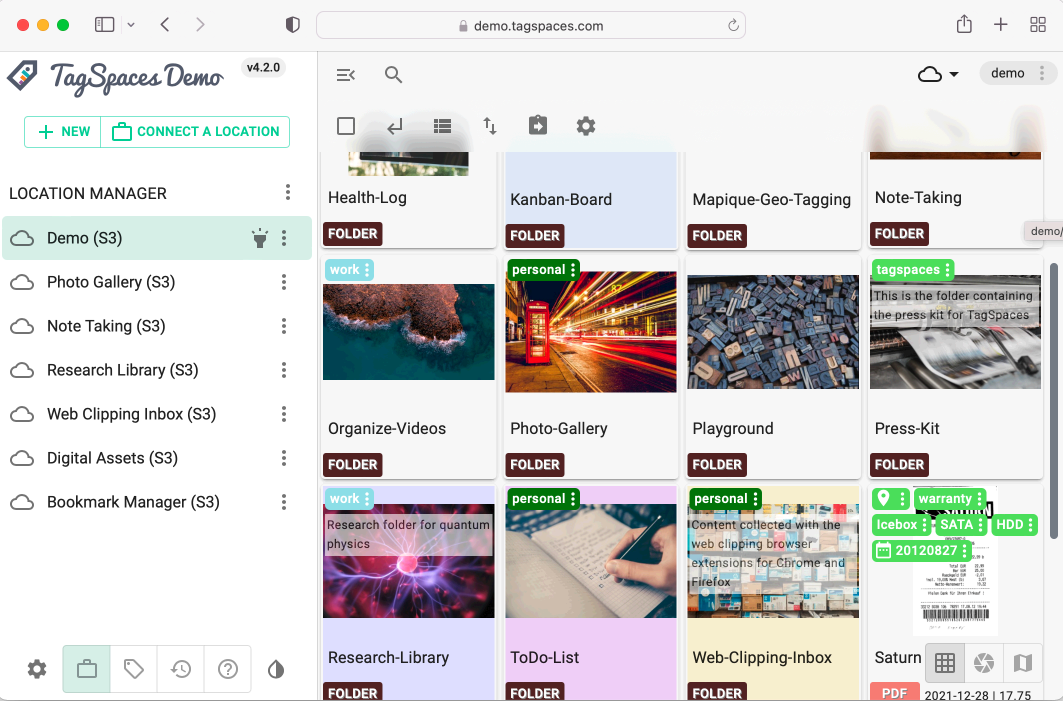Viewport: 1063px width, 701px height.
Task: Switch to the tag library tab
Action: pyautogui.click(x=134, y=670)
